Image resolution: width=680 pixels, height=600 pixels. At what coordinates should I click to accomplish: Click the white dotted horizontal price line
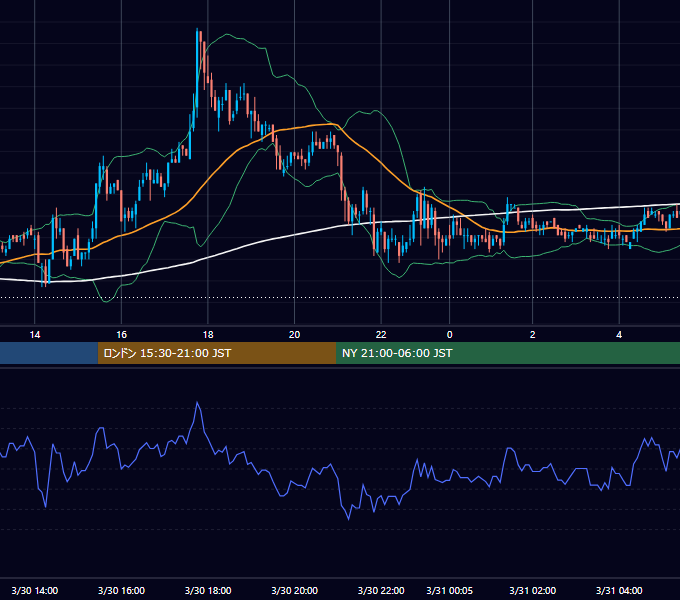(x=340, y=297)
